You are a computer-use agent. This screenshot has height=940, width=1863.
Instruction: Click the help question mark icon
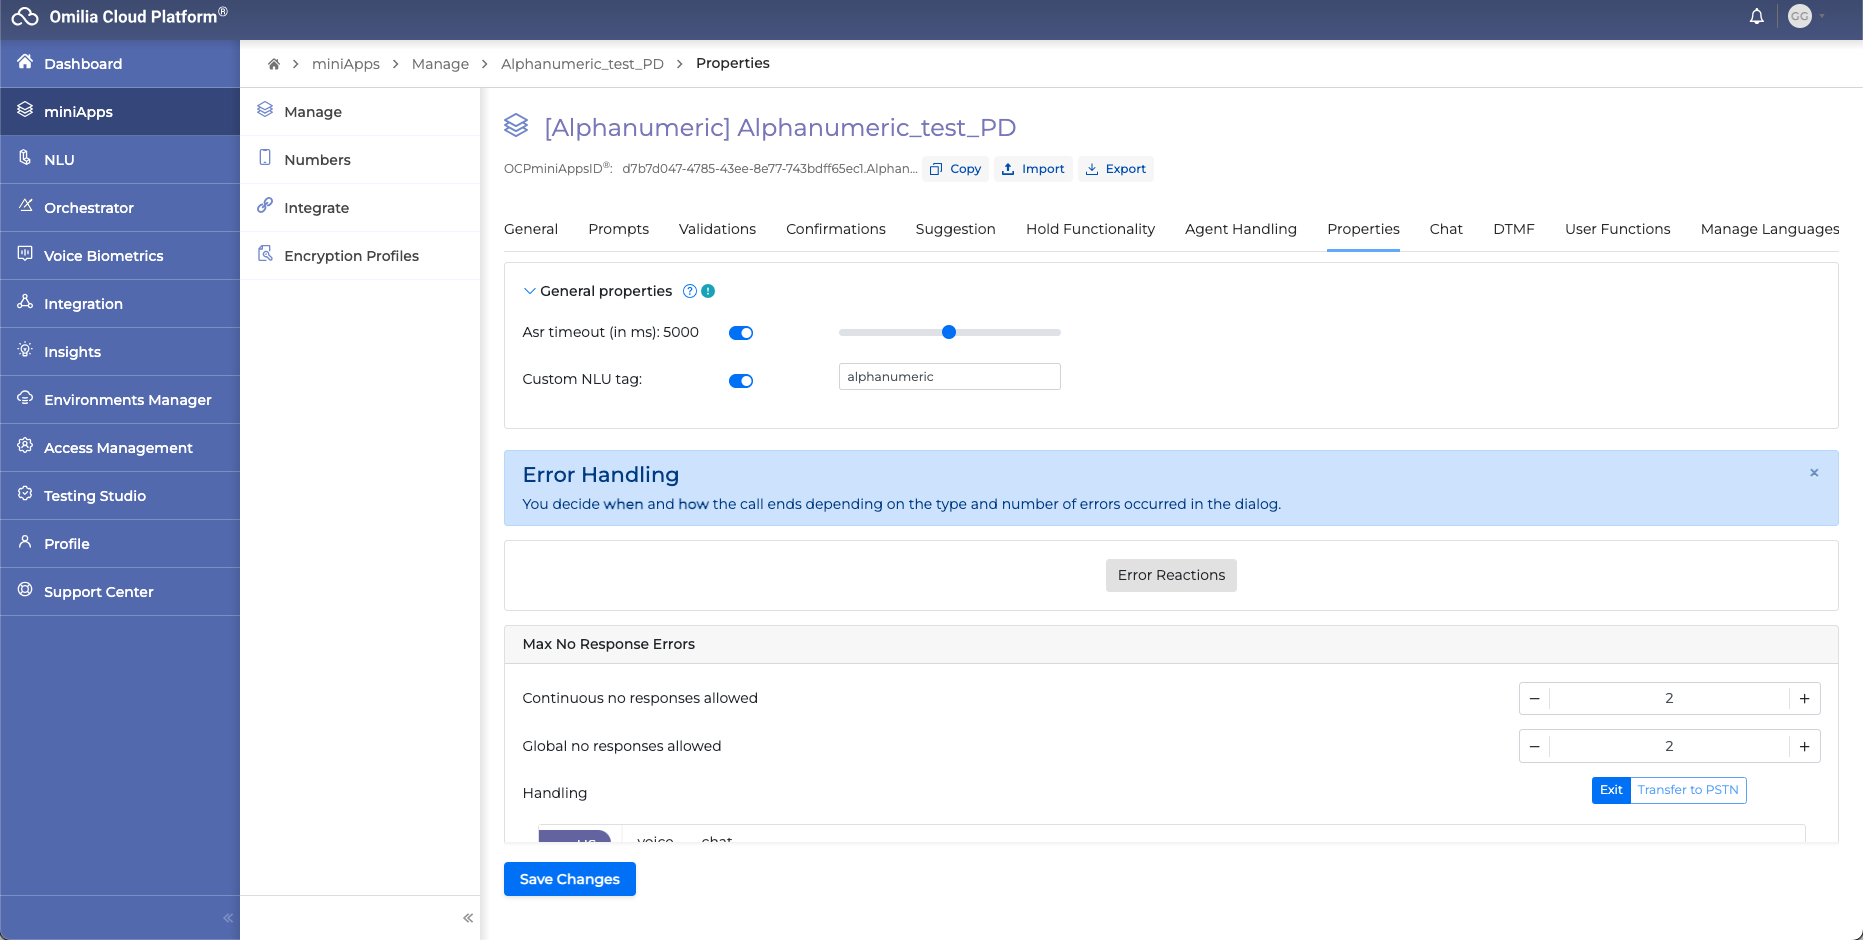[689, 291]
